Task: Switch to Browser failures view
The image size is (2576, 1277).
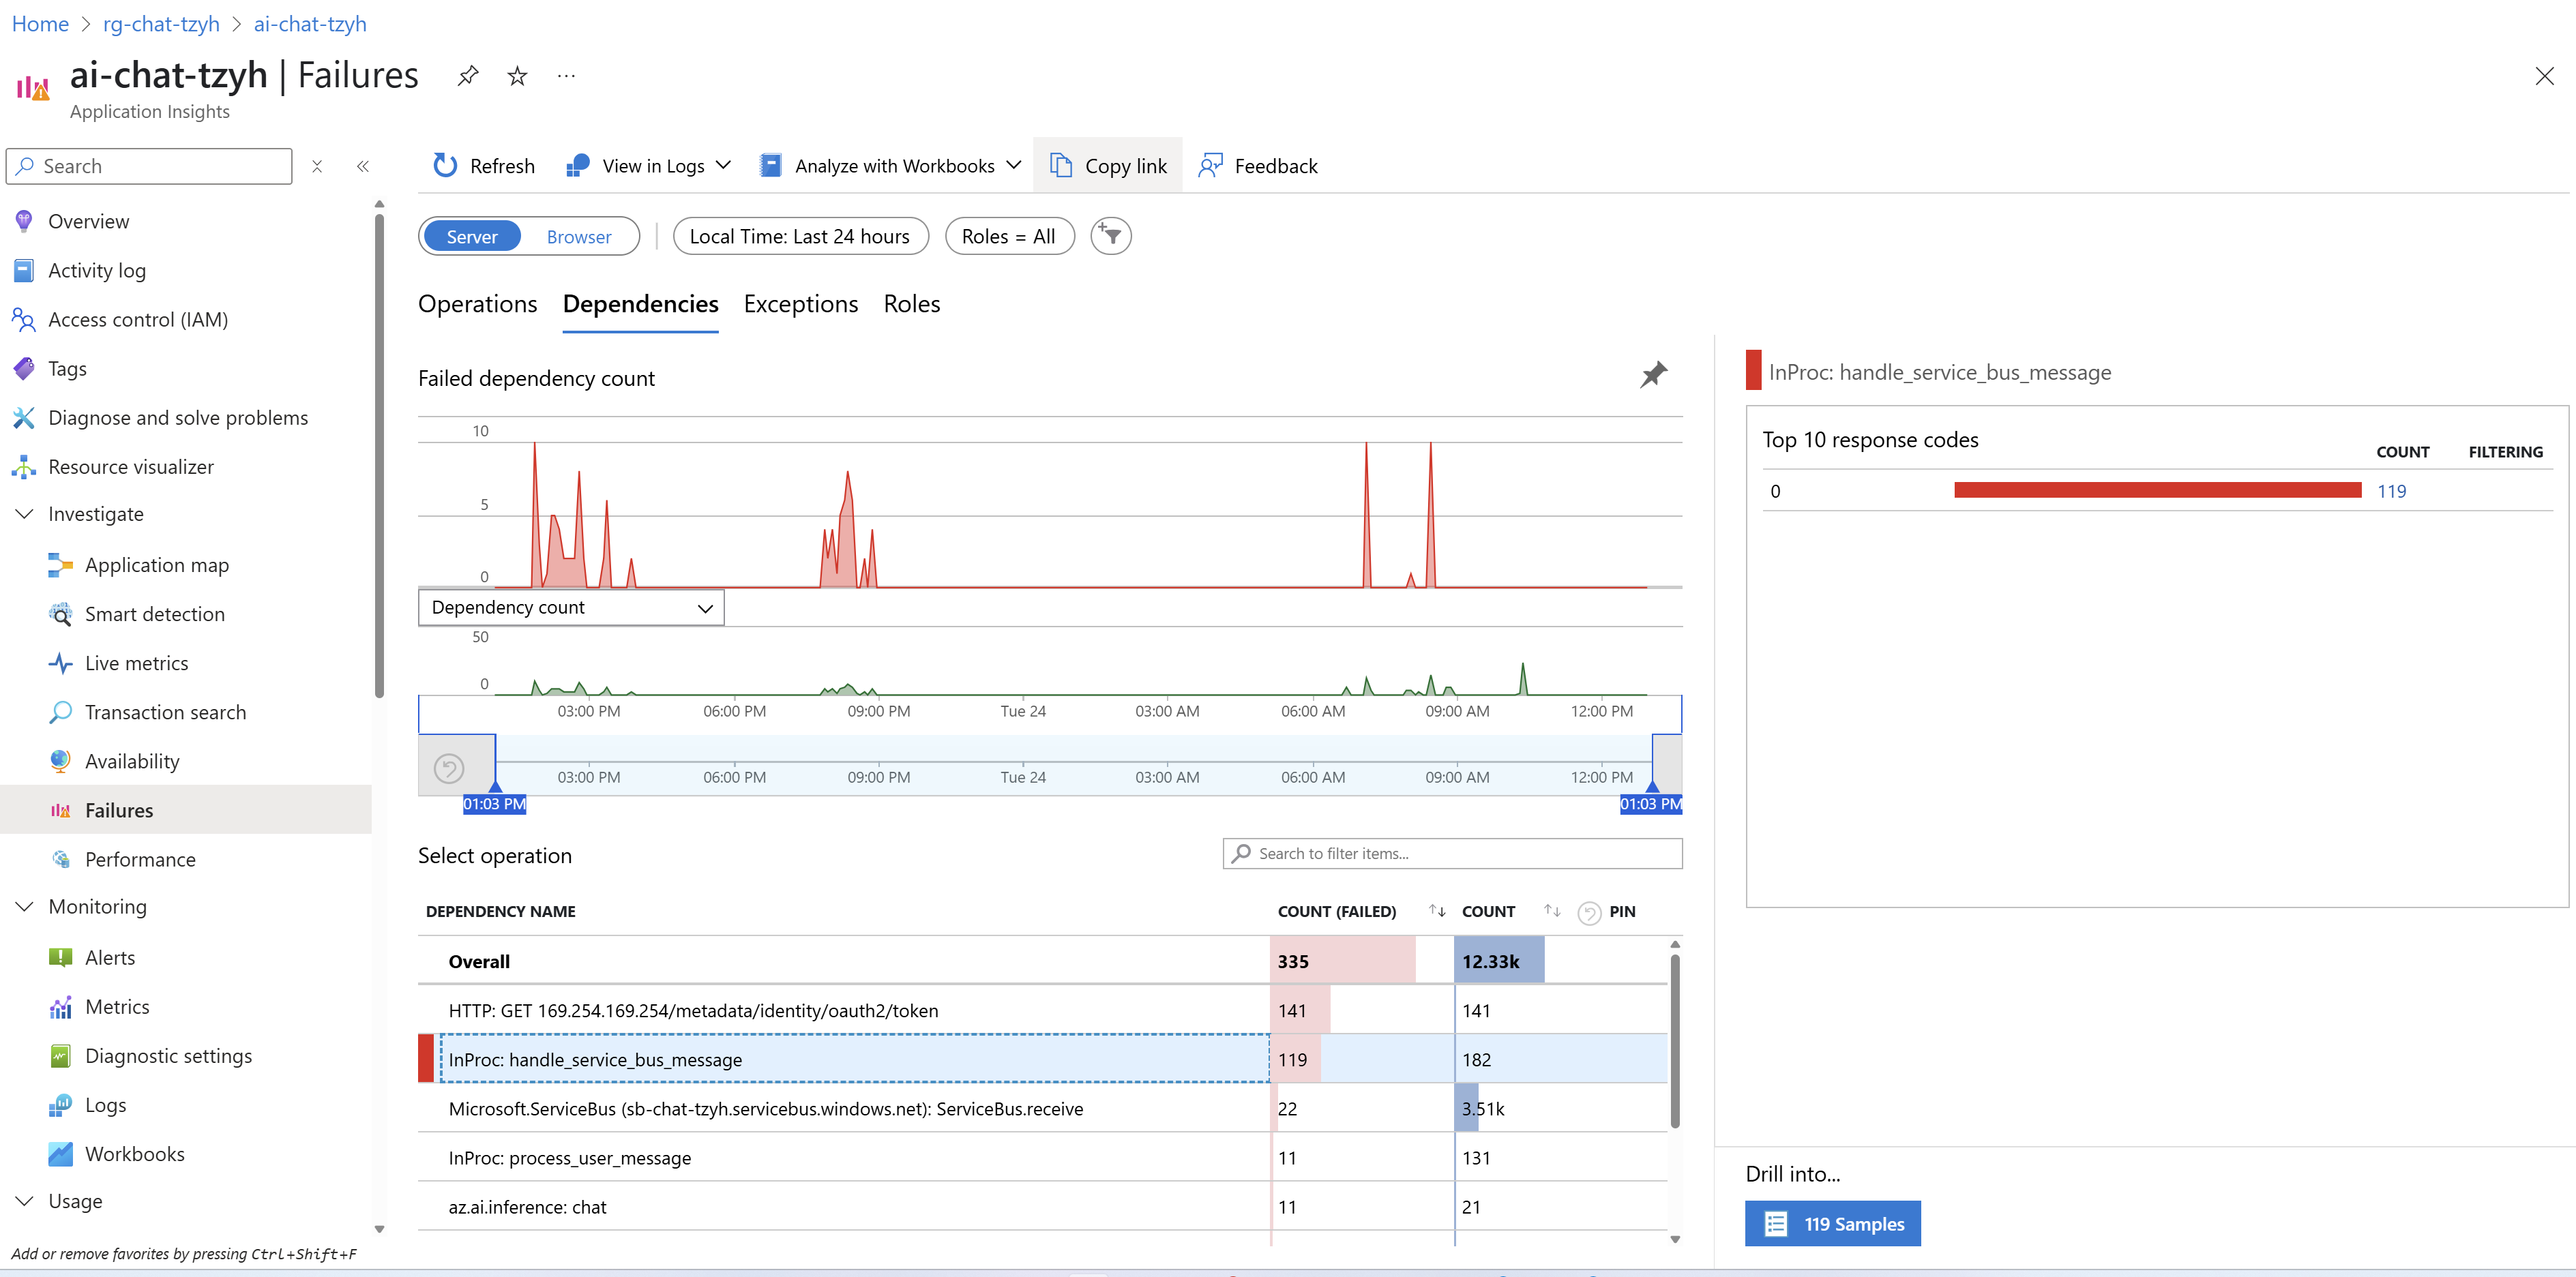Action: pyautogui.click(x=579, y=236)
